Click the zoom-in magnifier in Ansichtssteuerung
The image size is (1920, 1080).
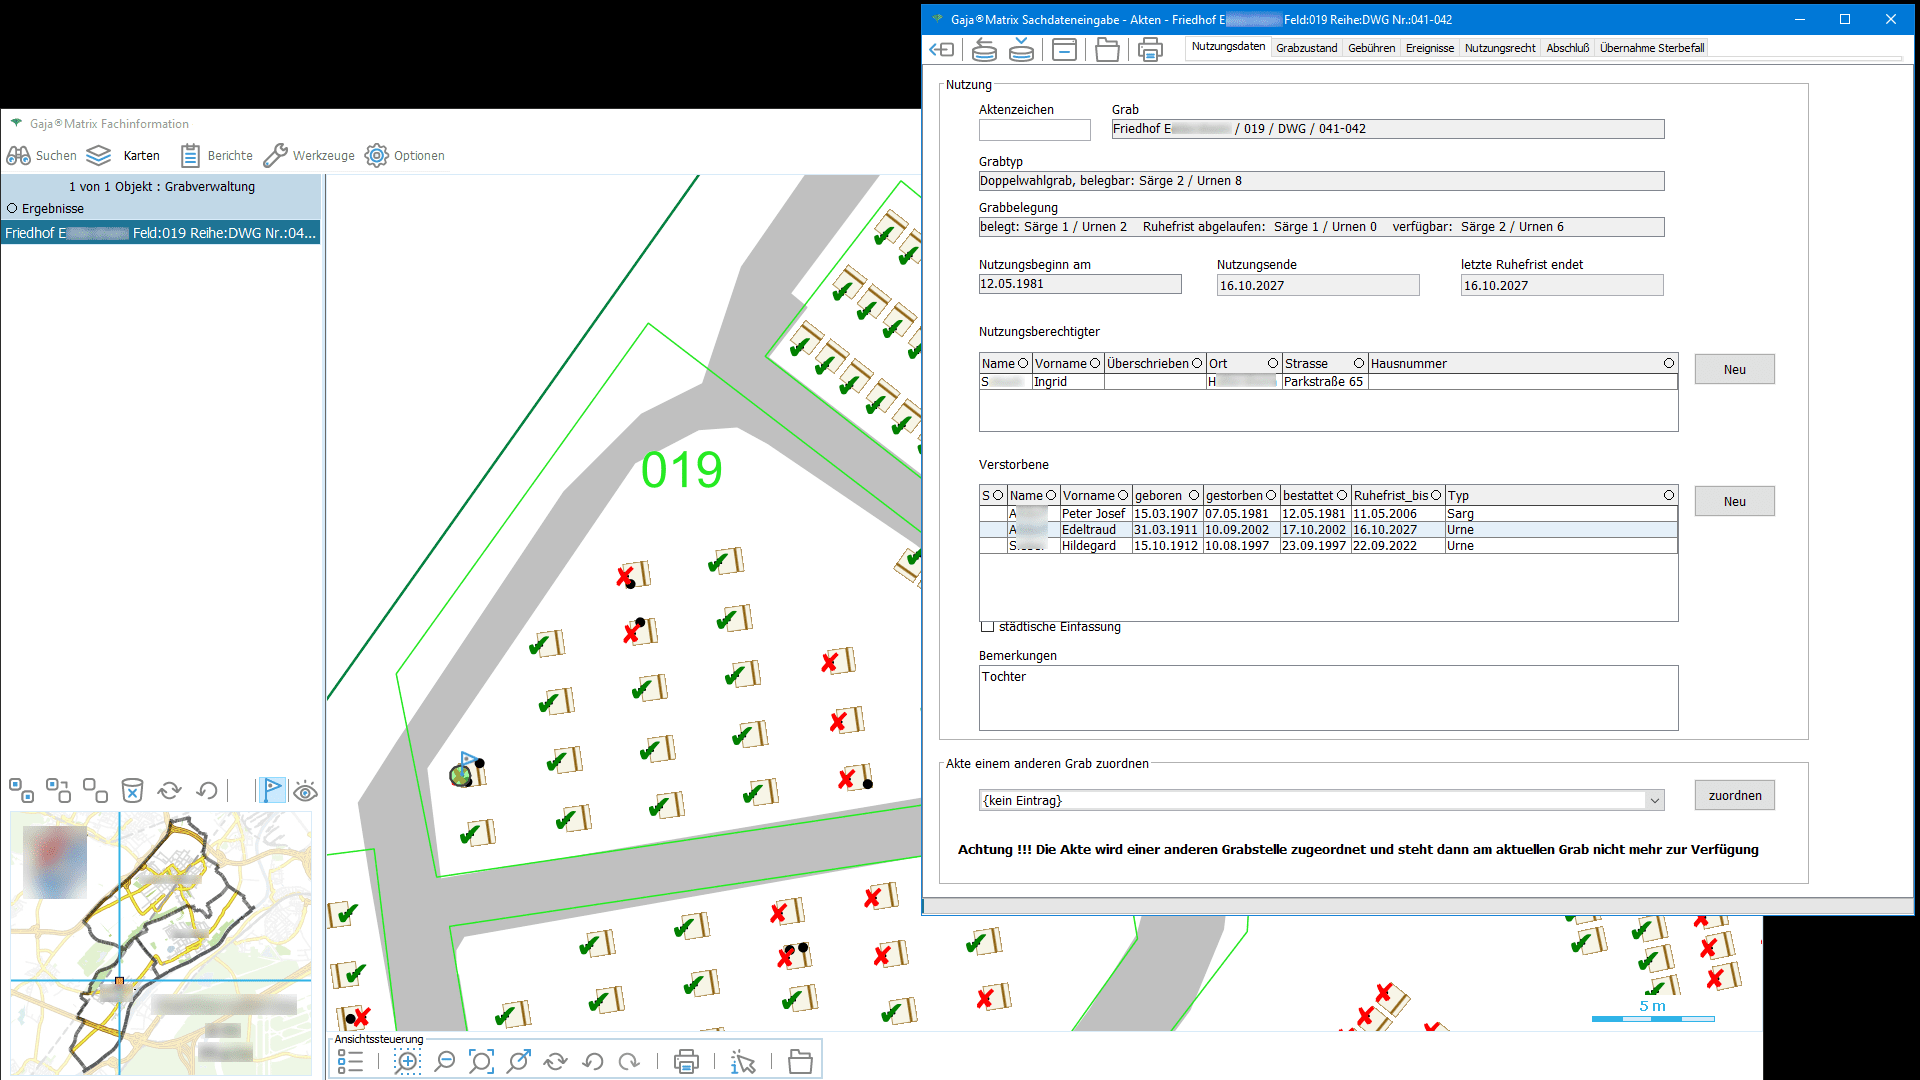(407, 1062)
